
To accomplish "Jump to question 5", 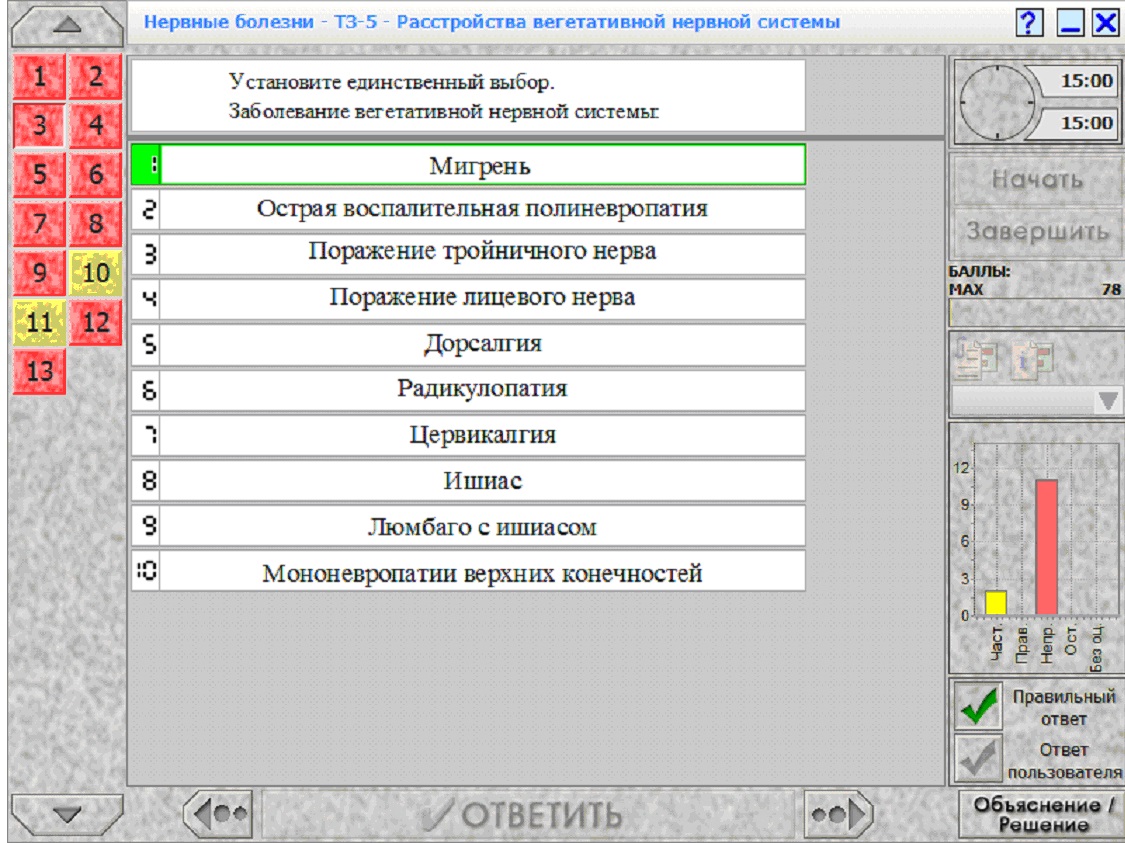I will click(39, 174).
